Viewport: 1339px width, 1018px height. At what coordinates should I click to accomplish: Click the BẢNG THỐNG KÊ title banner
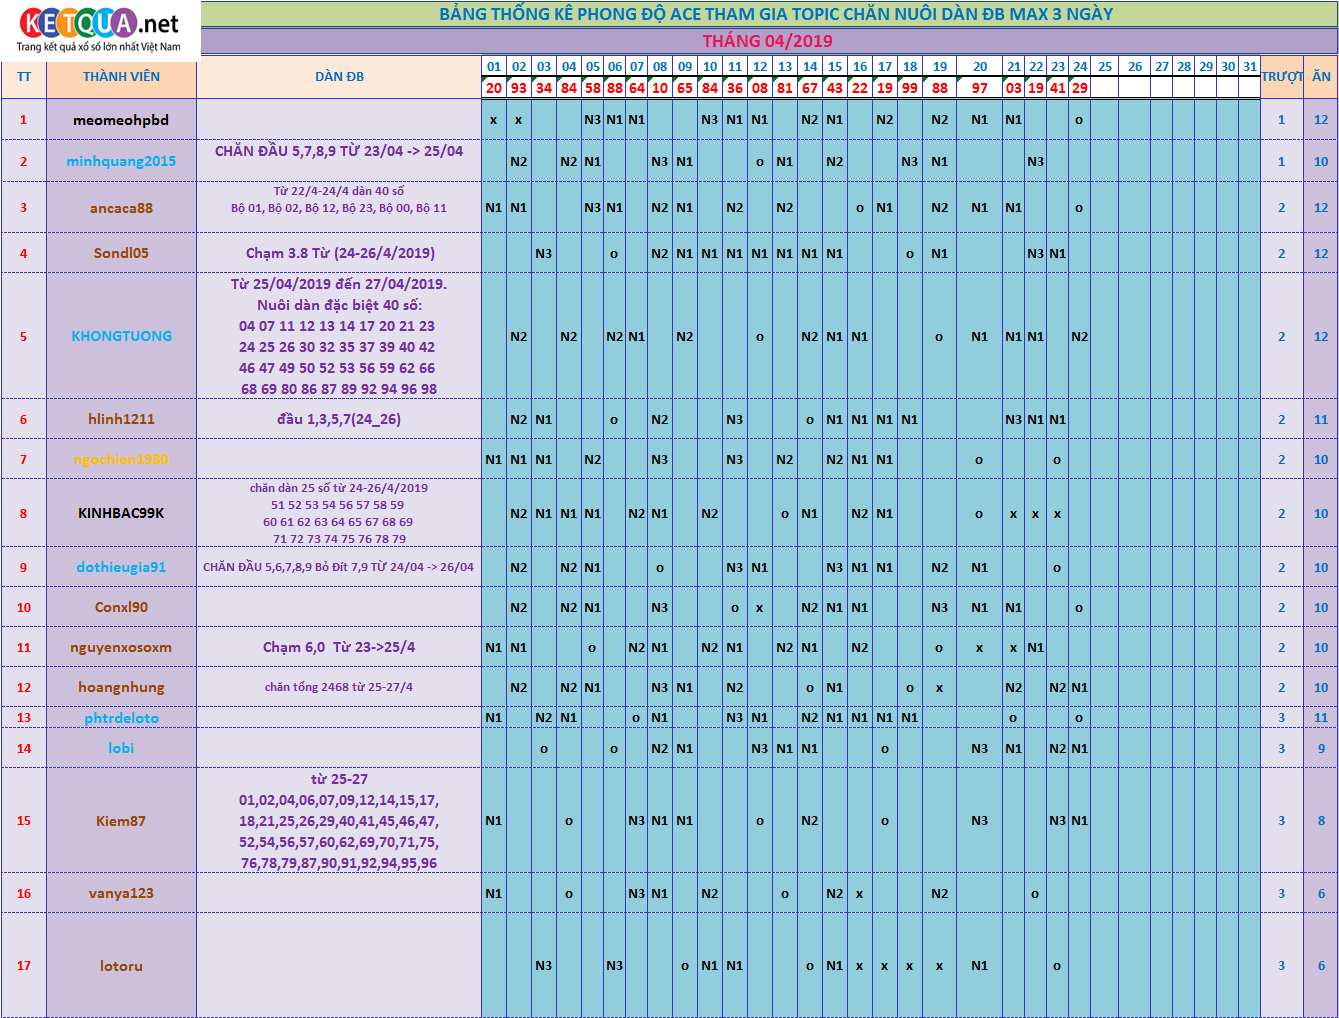(x=768, y=14)
